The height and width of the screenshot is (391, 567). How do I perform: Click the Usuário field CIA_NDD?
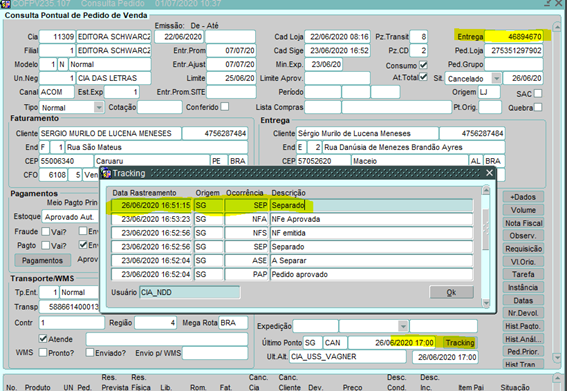tap(189, 292)
